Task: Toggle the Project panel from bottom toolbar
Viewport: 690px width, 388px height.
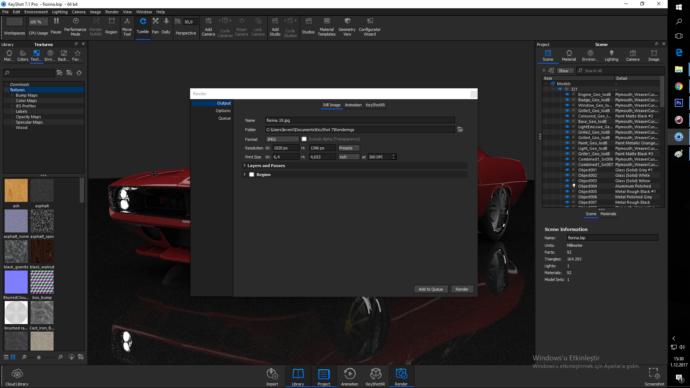Action: [x=324, y=377]
